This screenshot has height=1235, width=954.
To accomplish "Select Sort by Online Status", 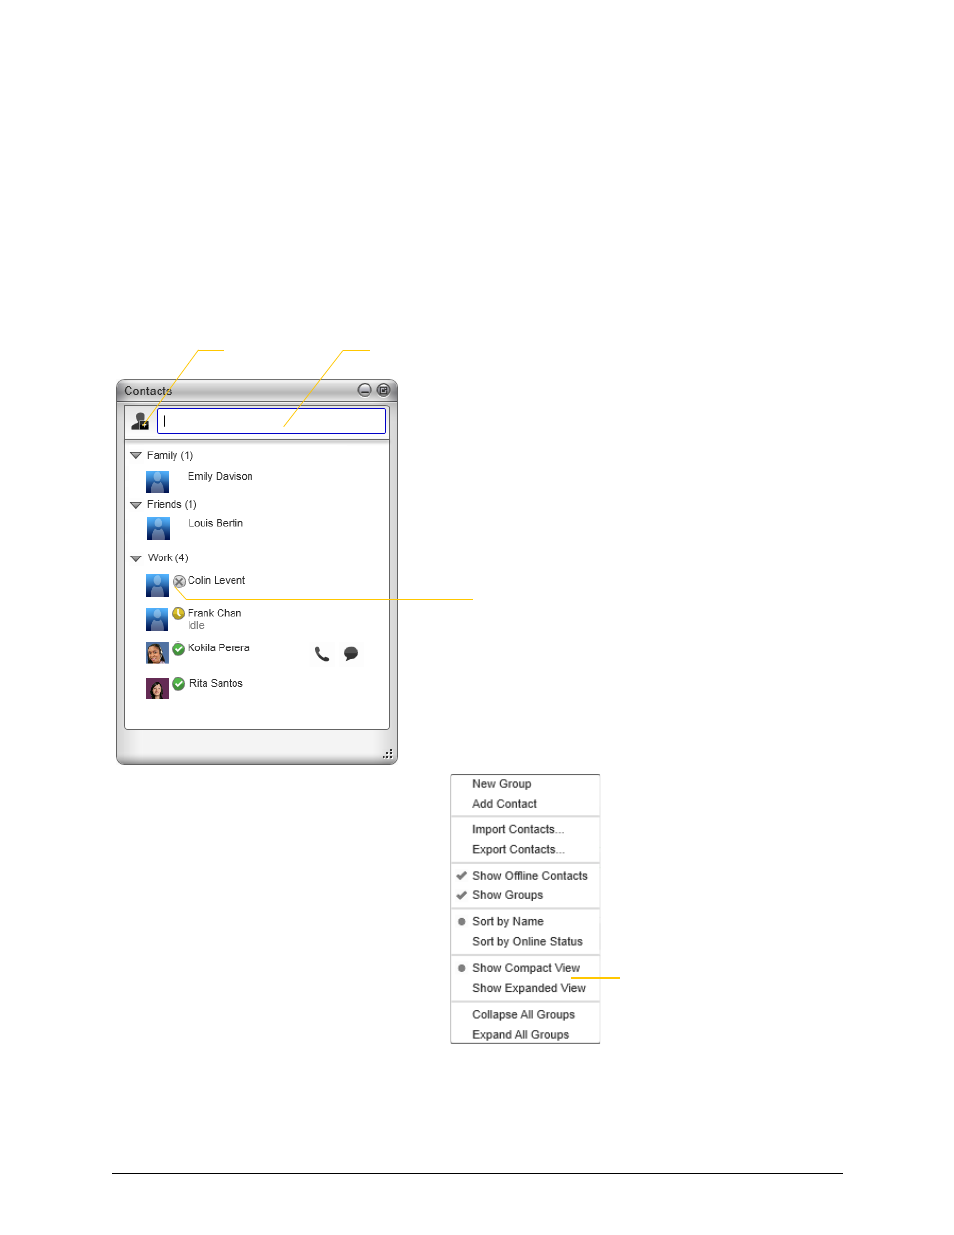I will coord(527,942).
